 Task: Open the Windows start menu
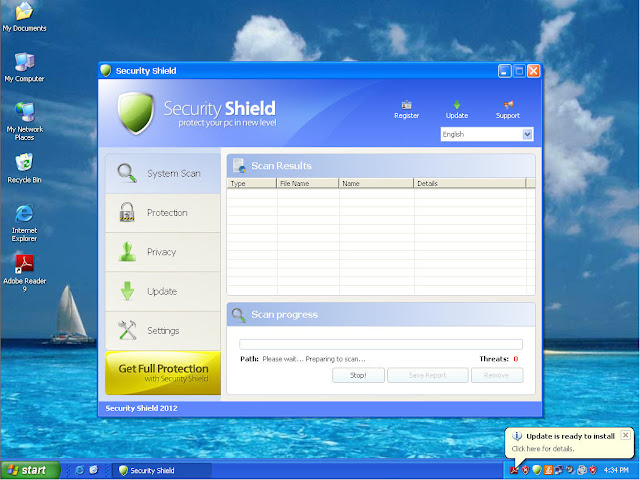pos(30,470)
